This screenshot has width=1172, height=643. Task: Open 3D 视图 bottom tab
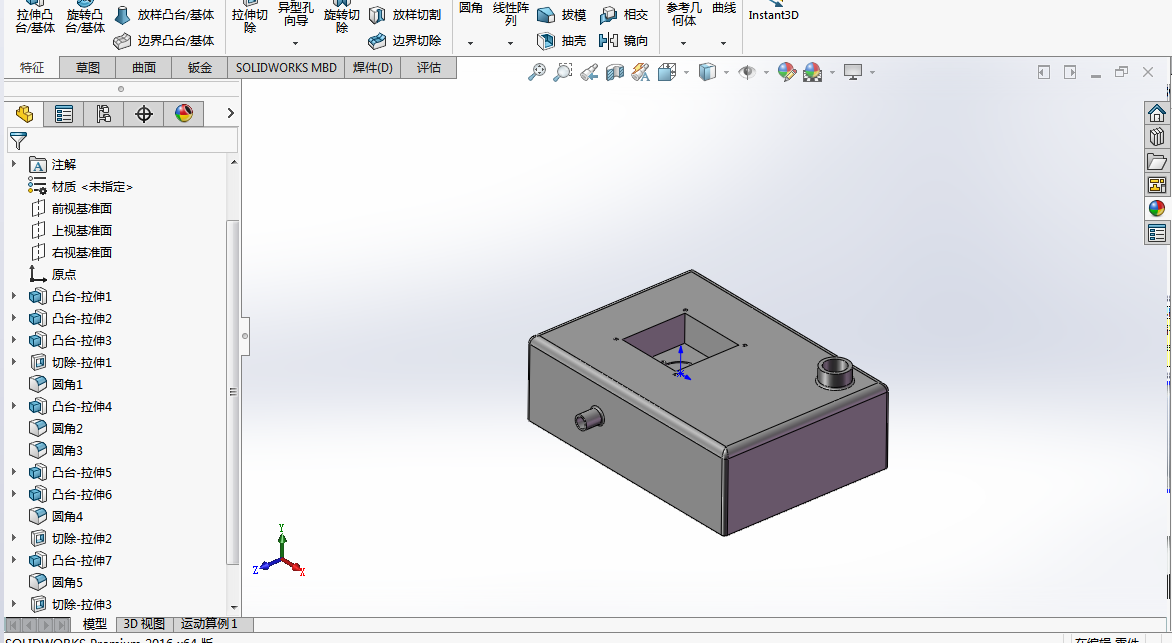point(144,624)
